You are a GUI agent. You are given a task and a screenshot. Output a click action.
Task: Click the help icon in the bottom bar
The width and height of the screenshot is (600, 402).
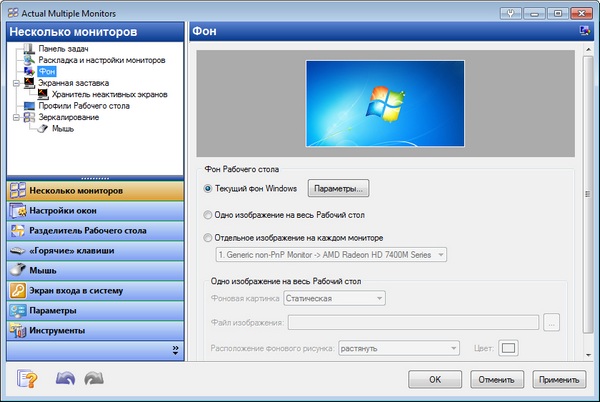tap(28, 379)
